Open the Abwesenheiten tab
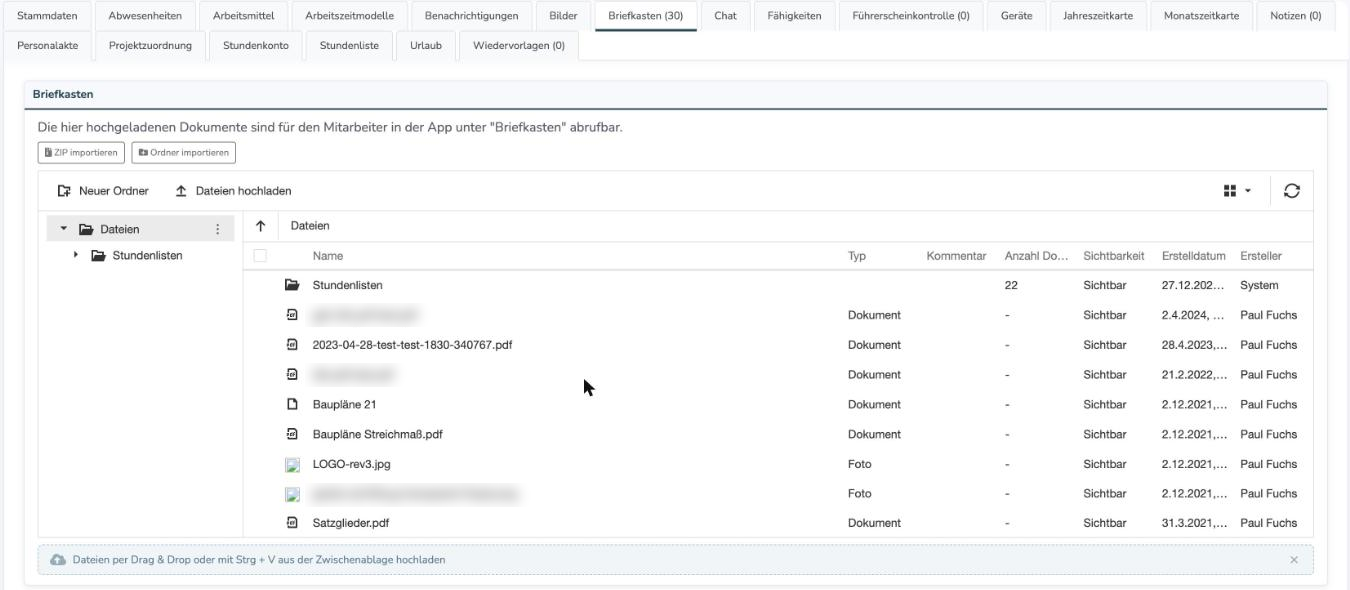 pos(145,16)
